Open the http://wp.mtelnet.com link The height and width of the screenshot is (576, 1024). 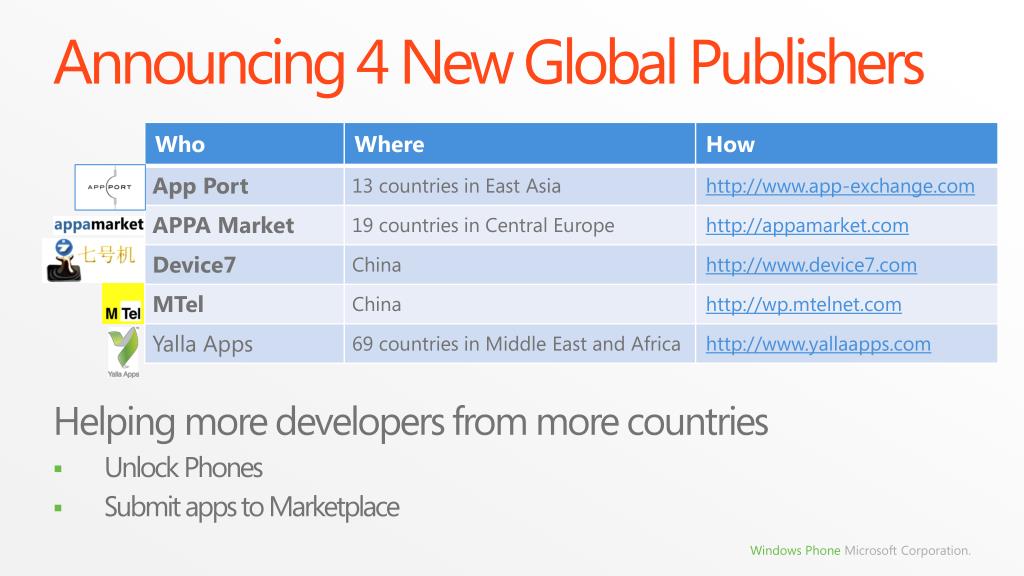coord(803,305)
